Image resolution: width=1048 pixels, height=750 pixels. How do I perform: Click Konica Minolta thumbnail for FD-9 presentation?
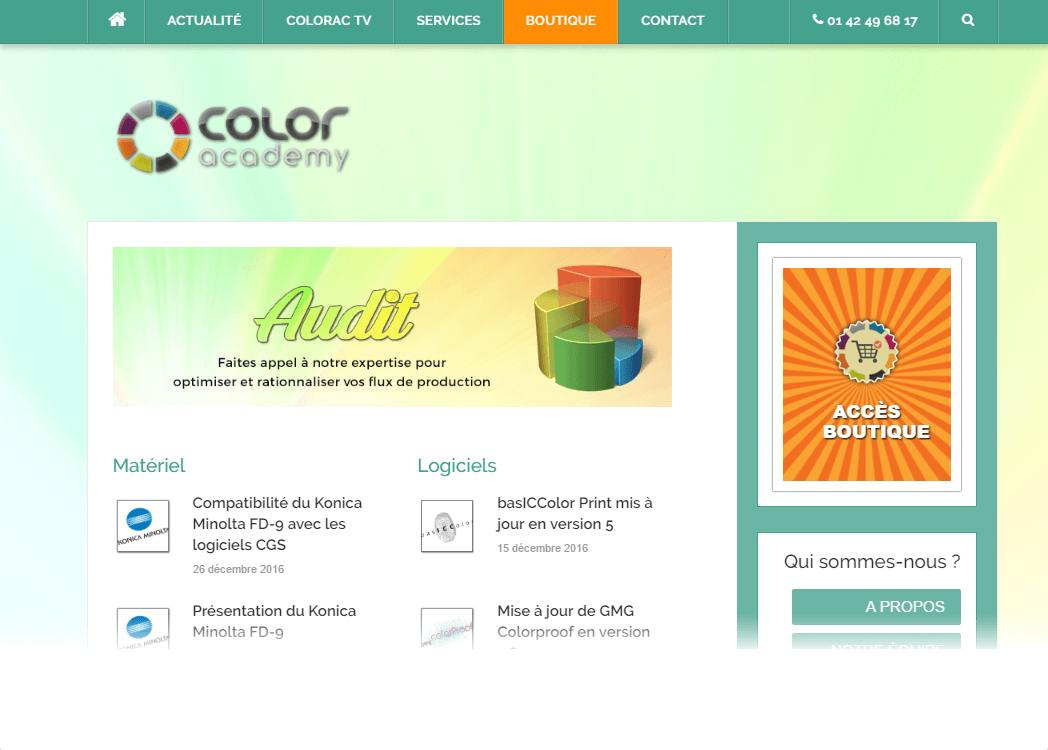pos(143,628)
